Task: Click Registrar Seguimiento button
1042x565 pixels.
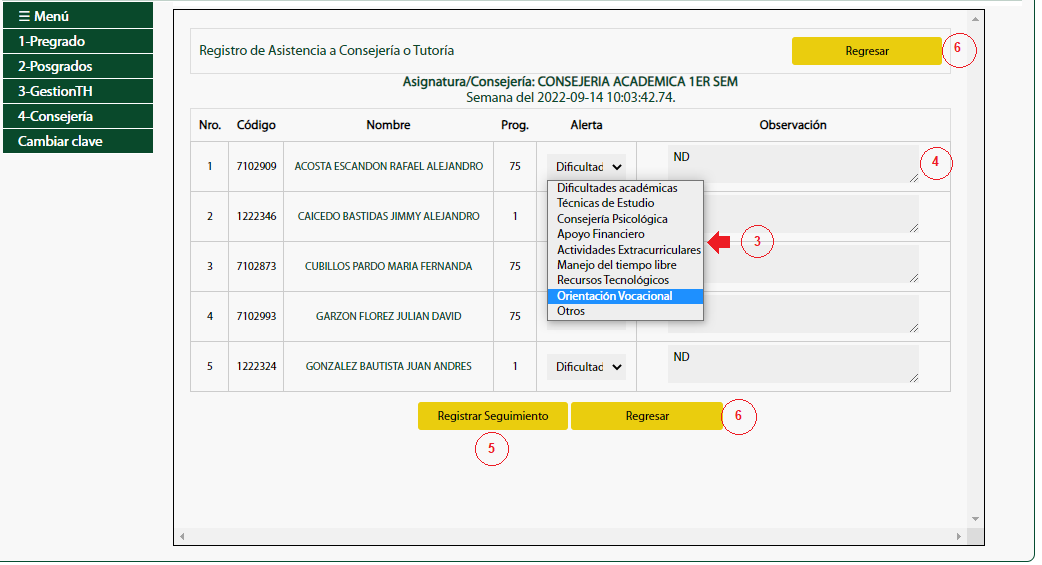Action: click(492, 416)
